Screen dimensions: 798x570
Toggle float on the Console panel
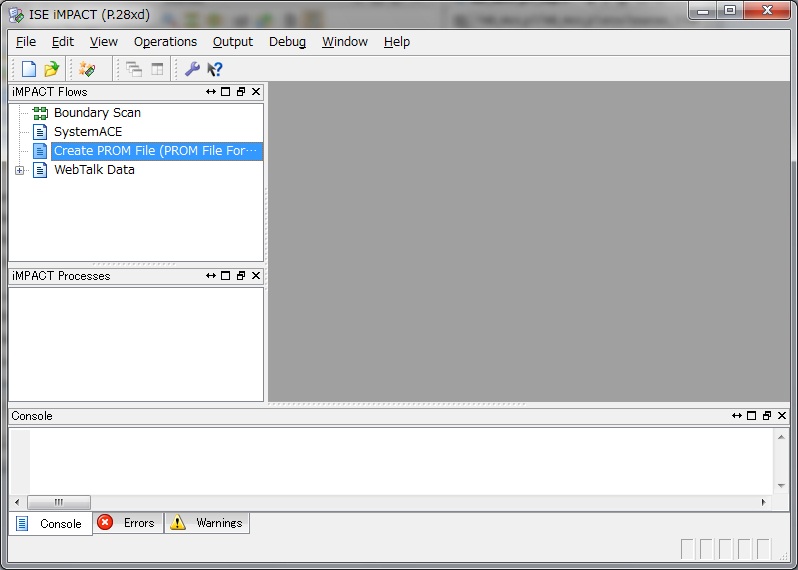click(736, 416)
